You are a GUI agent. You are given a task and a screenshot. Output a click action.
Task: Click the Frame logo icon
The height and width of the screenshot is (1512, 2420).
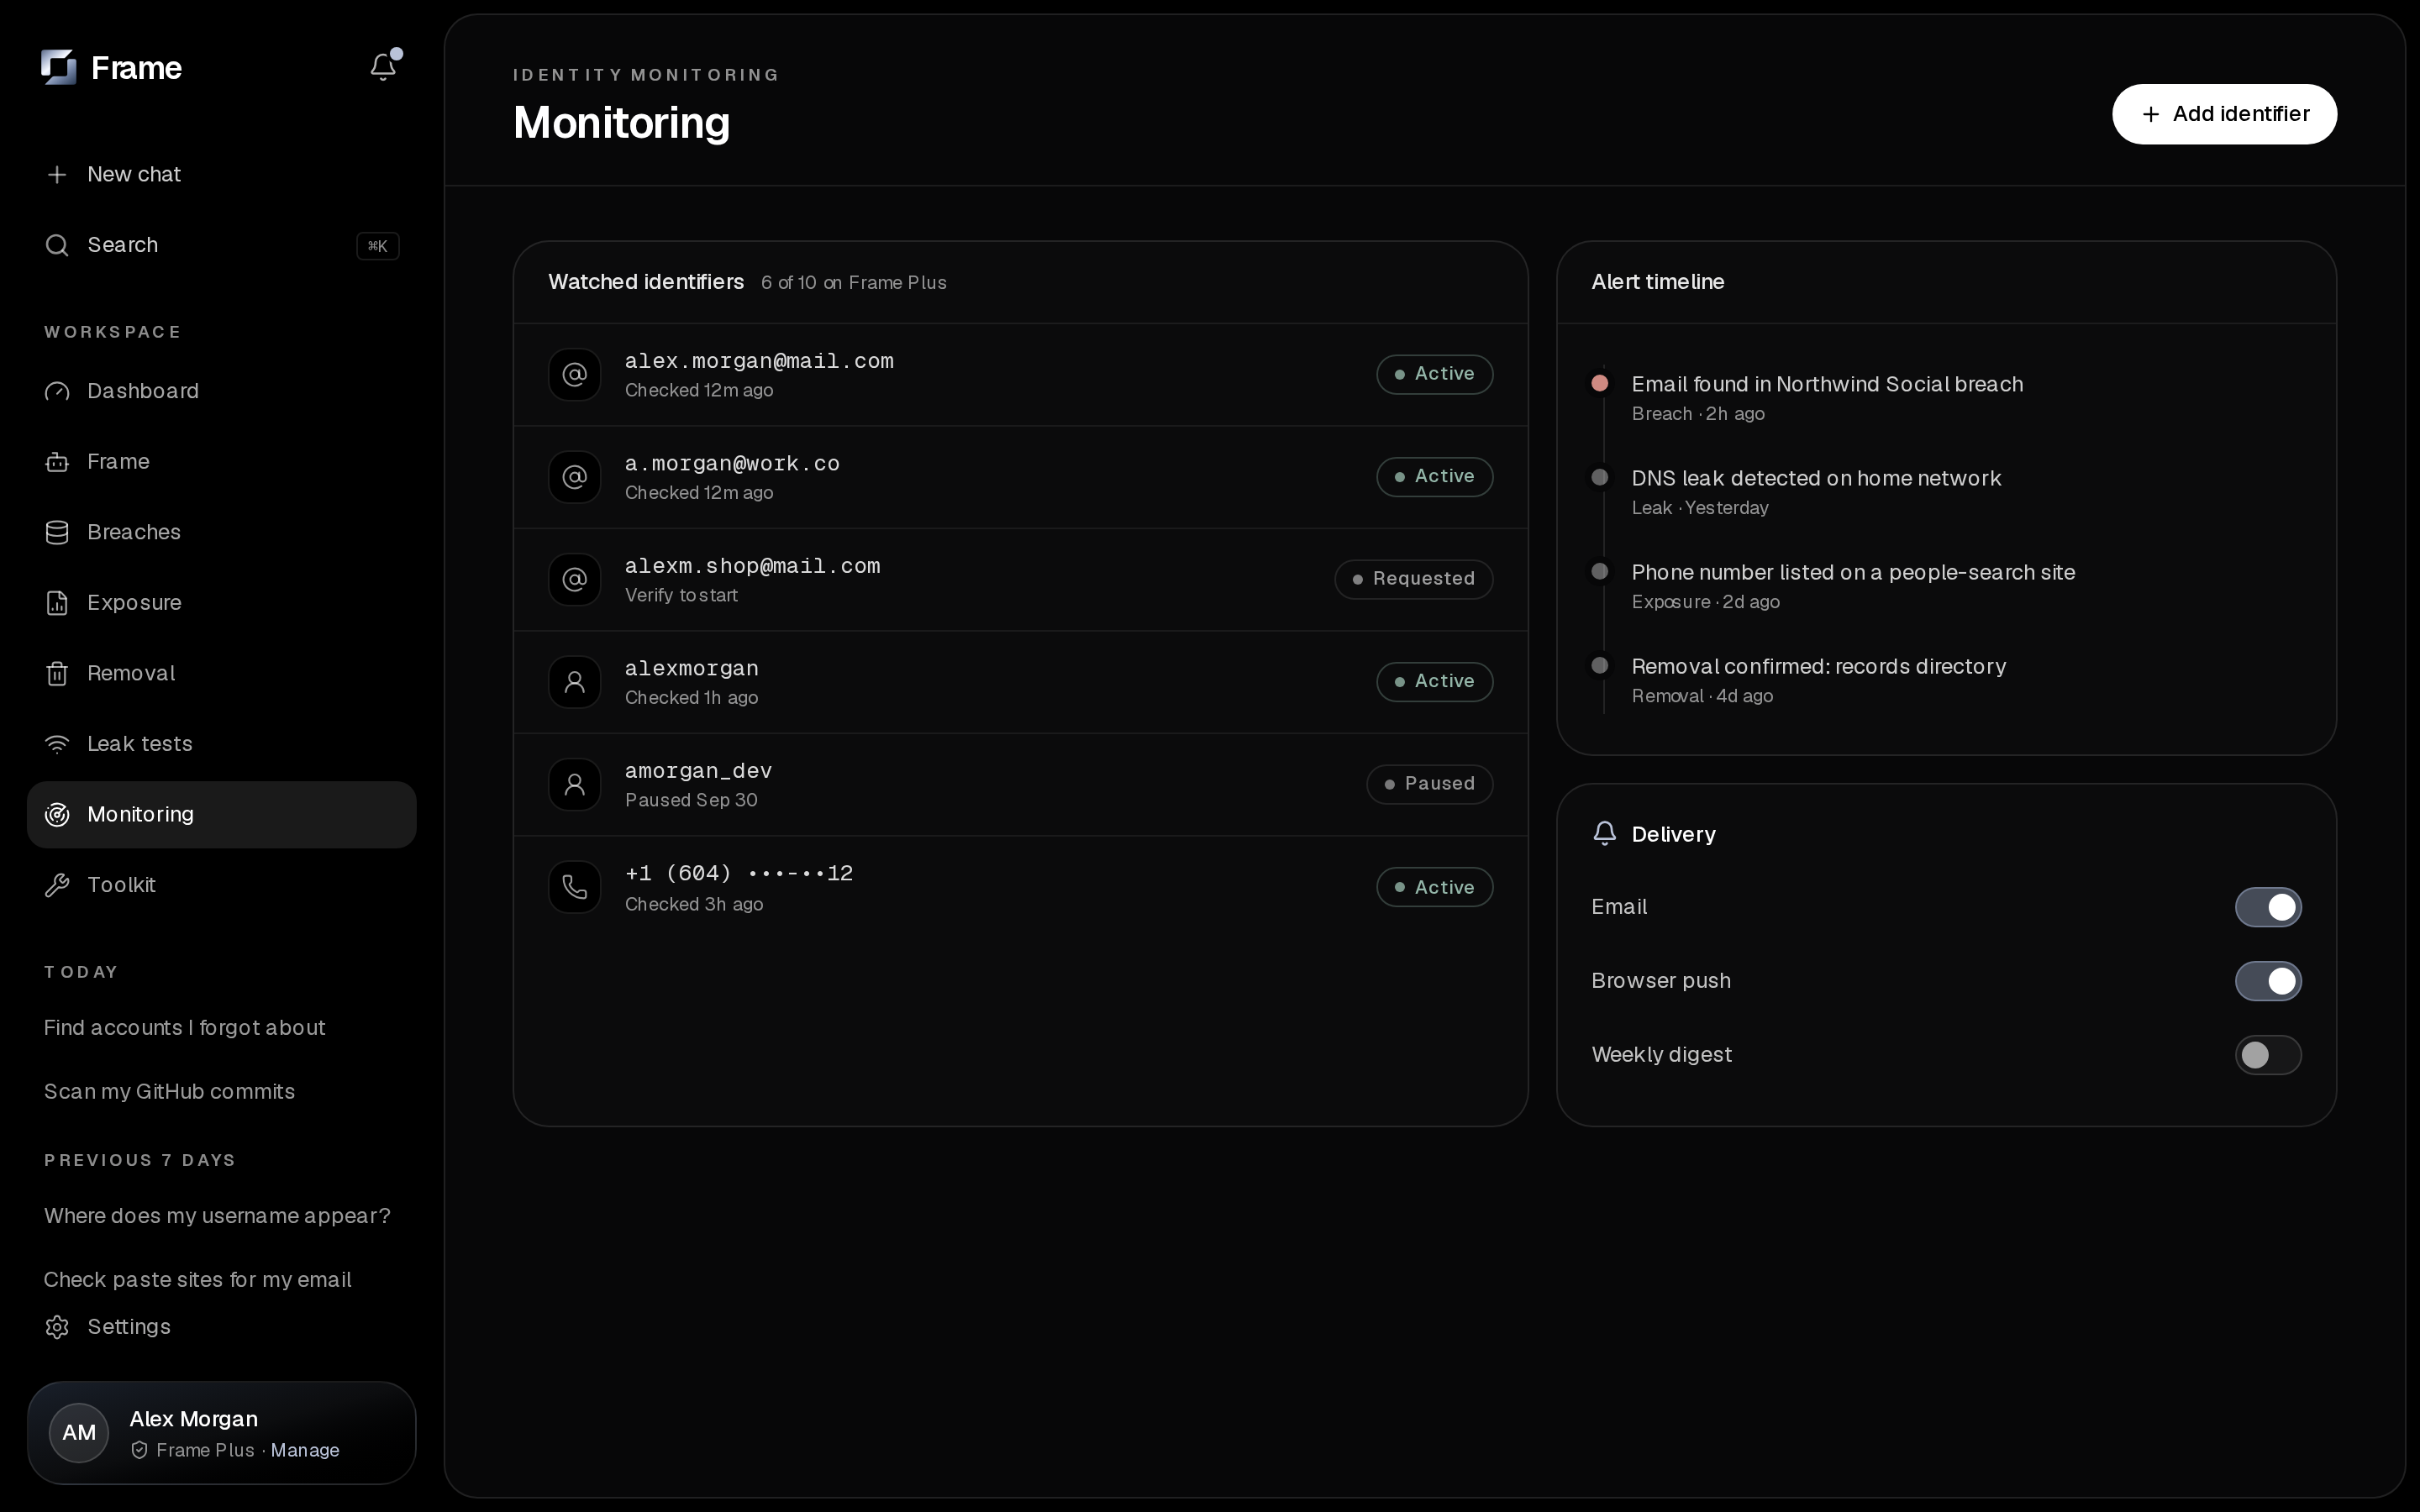click(x=58, y=67)
